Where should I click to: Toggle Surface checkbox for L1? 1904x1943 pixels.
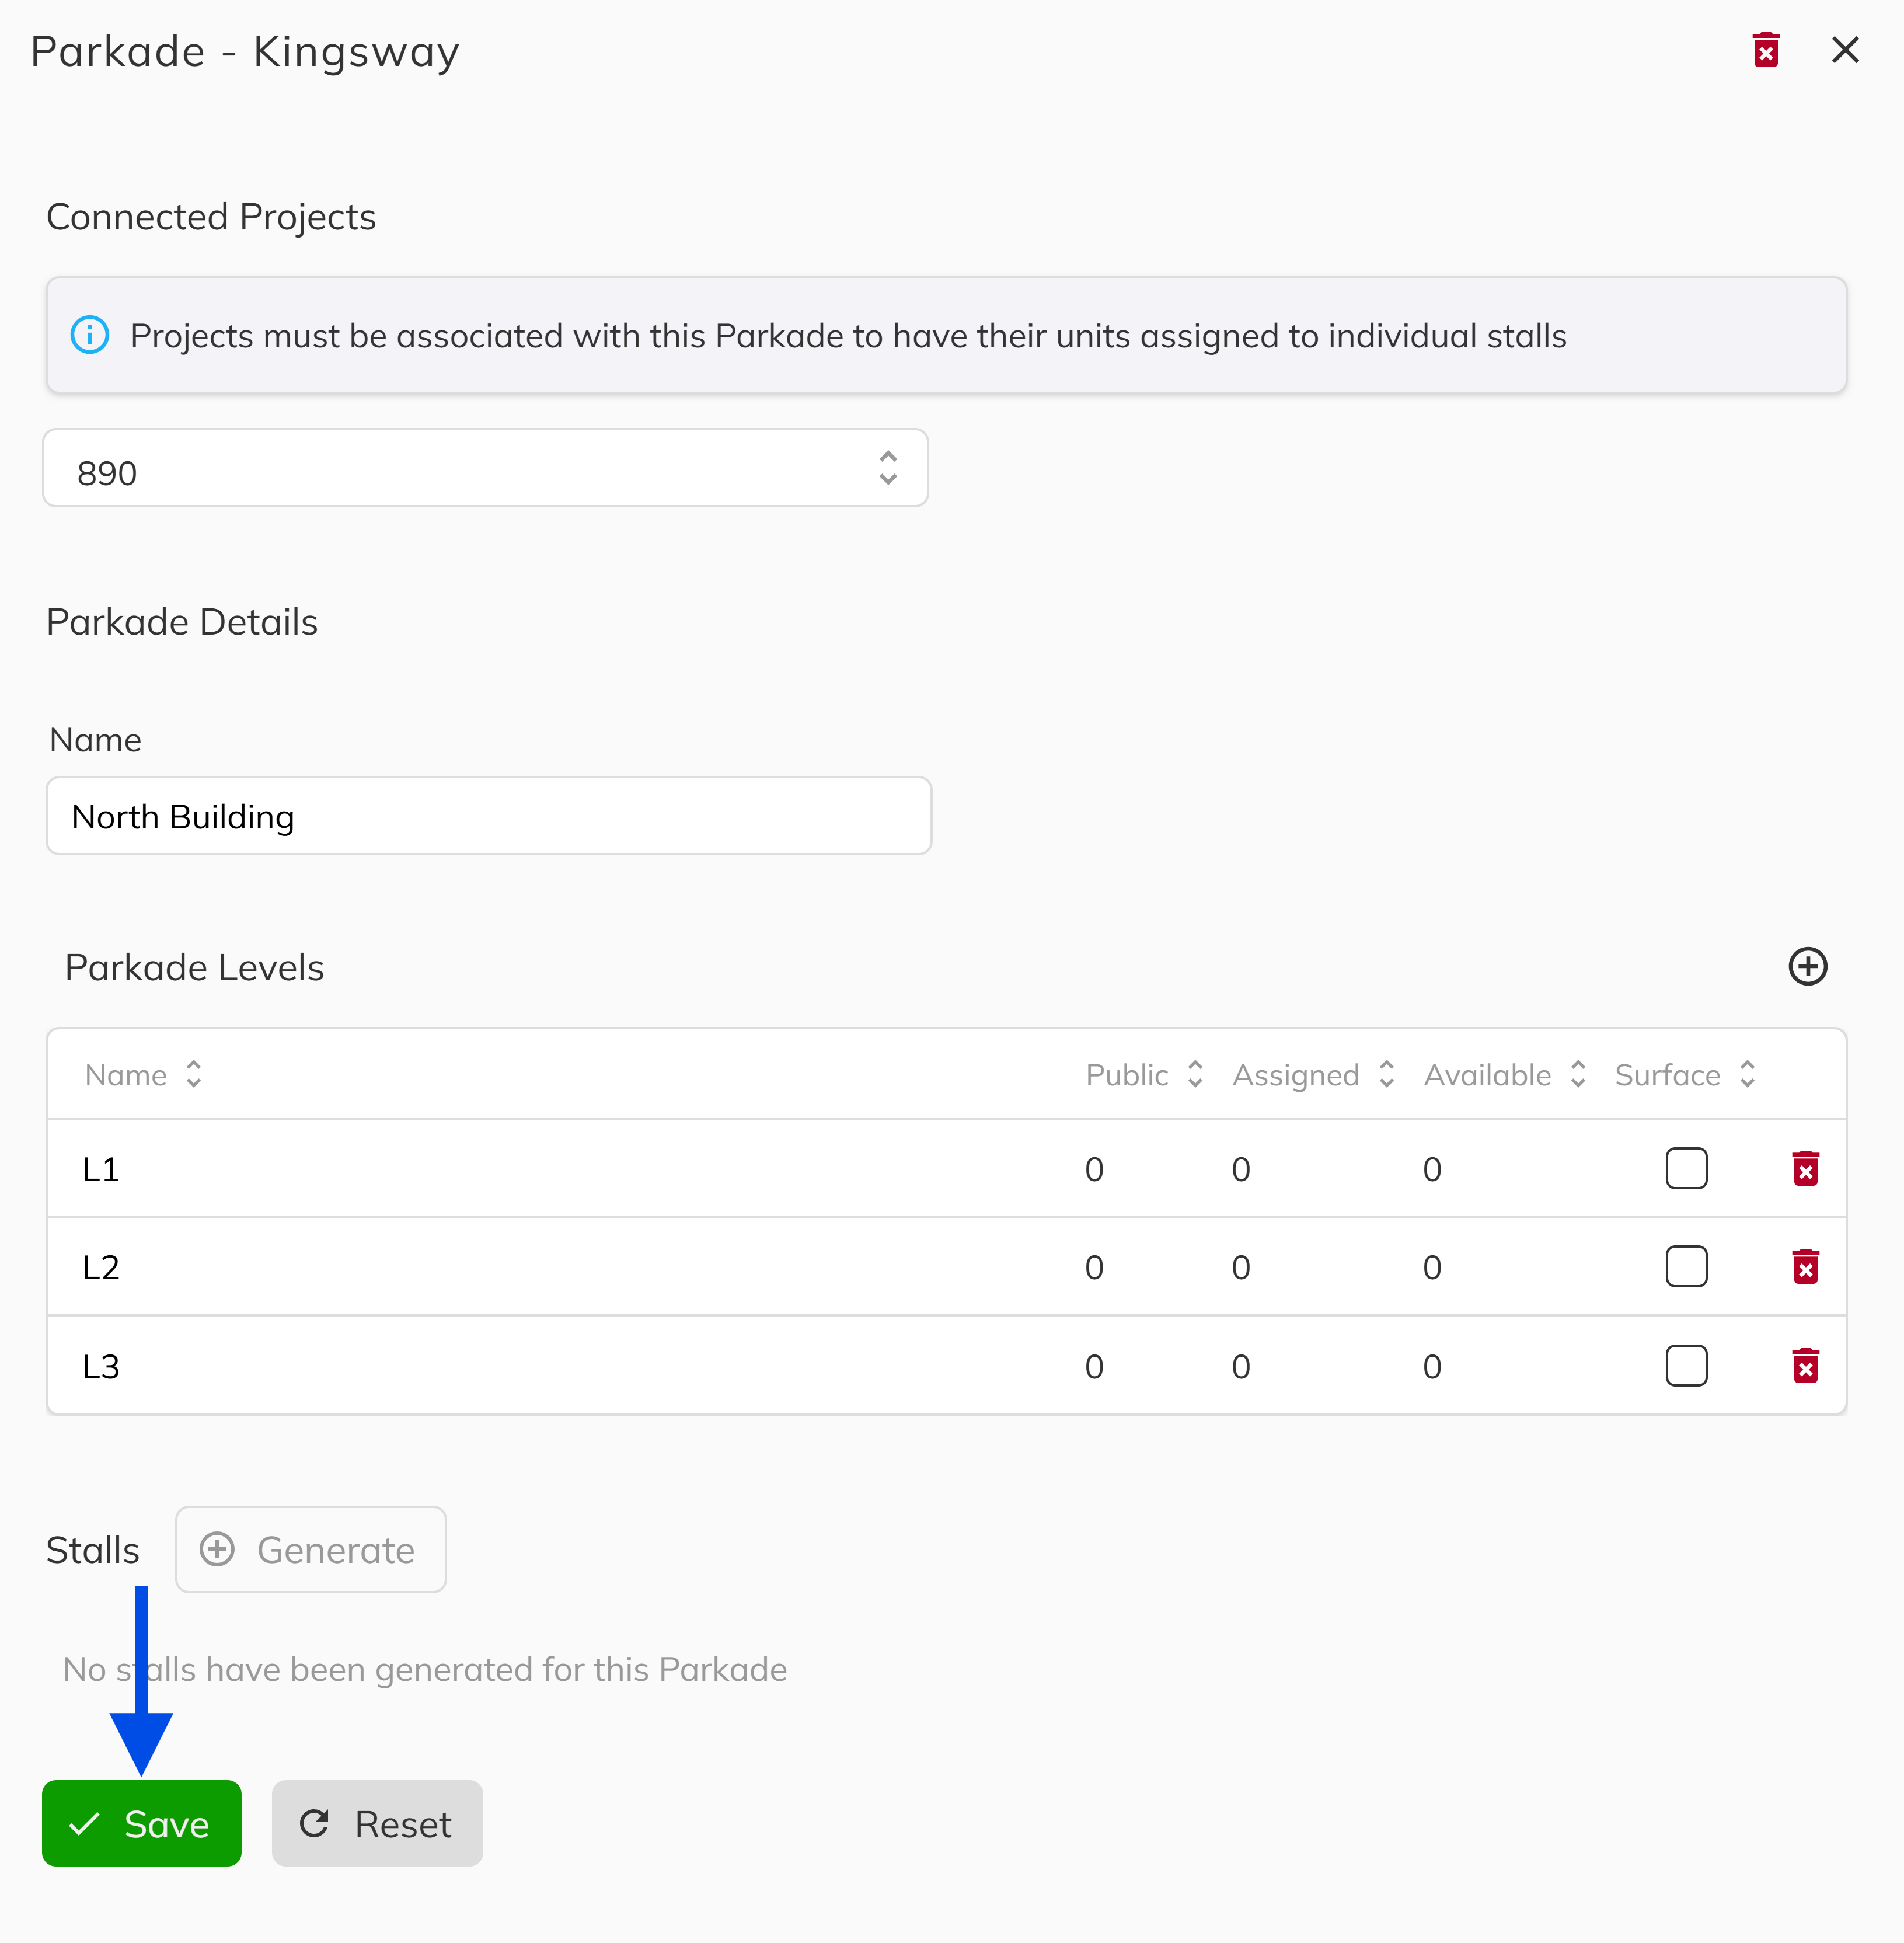[x=1686, y=1169]
